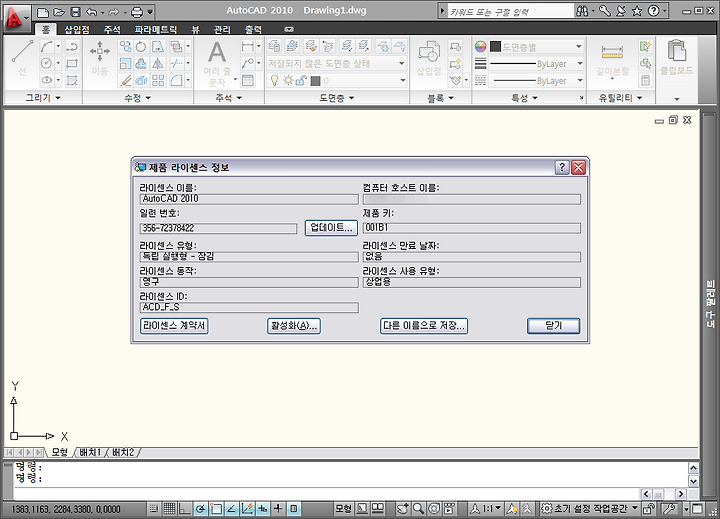The height and width of the screenshot is (519, 720).
Task: Switch to the 배치1 layout tab
Action: coord(90,452)
